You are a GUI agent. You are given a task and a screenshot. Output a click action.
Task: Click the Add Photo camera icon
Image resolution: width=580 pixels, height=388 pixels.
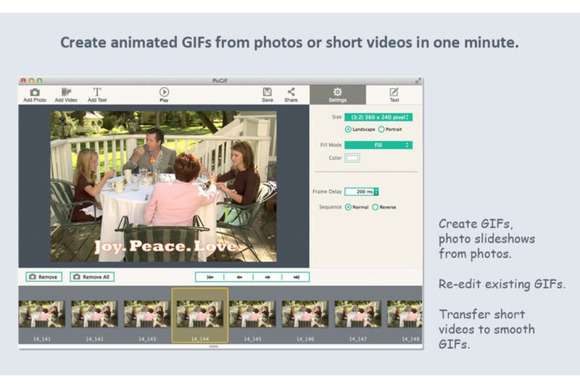pos(35,92)
